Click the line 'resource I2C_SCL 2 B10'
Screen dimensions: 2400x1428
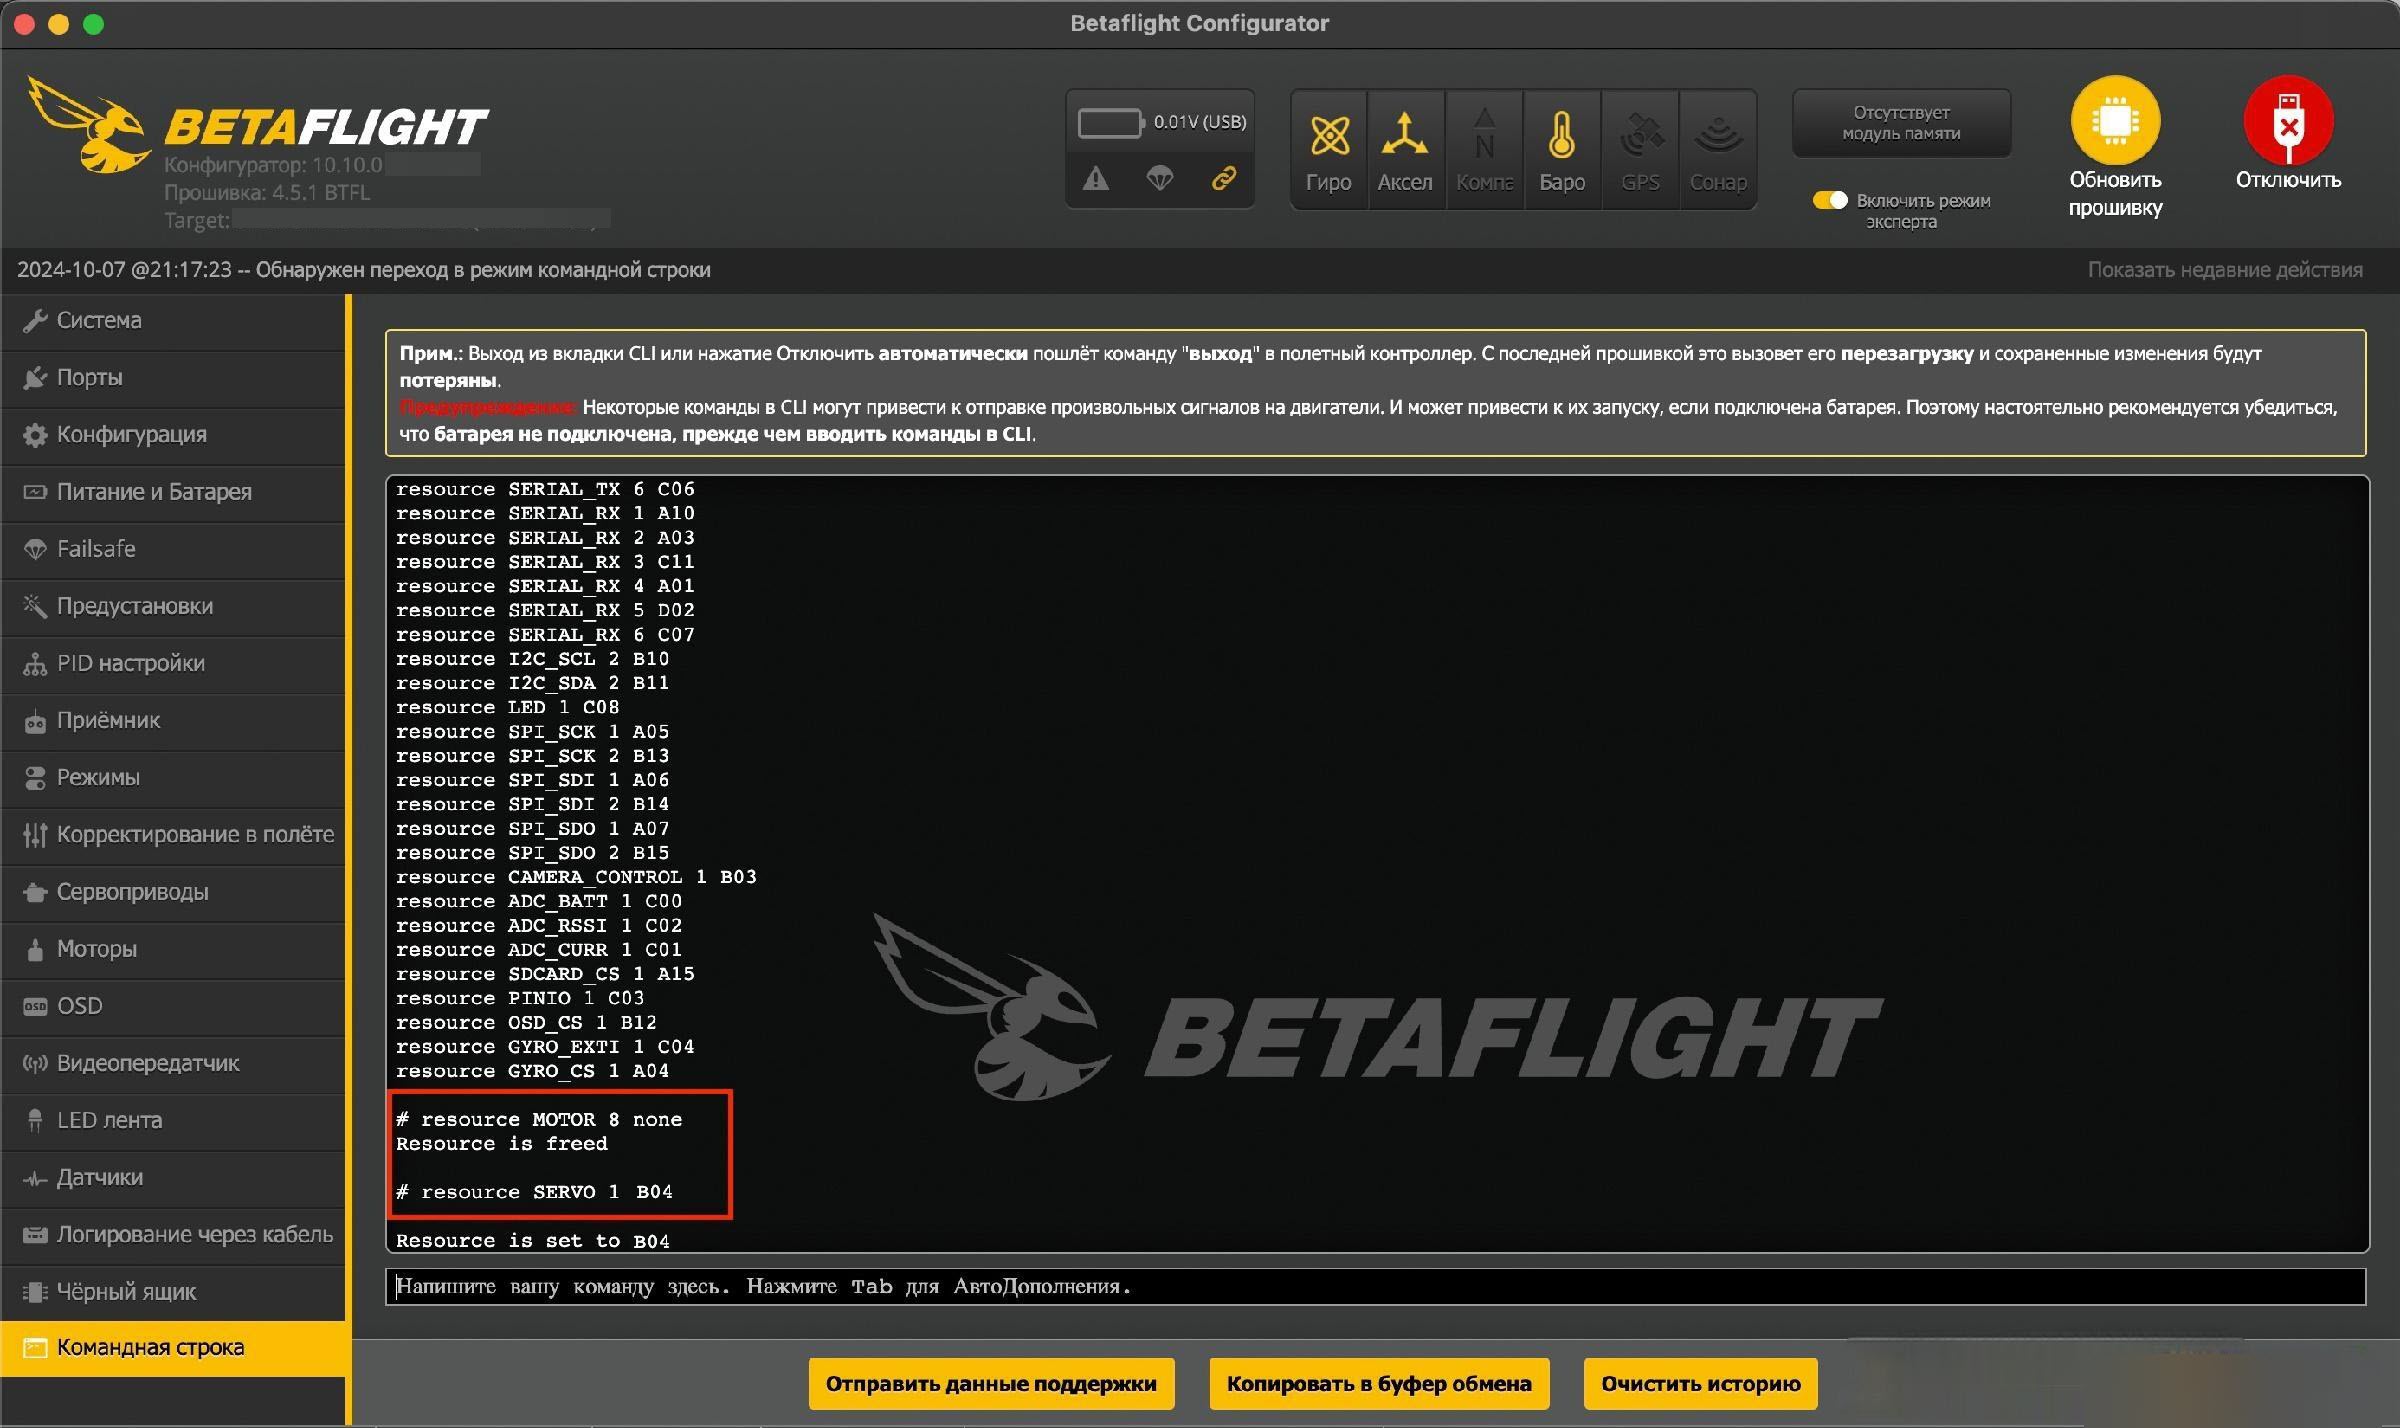pos(533,659)
